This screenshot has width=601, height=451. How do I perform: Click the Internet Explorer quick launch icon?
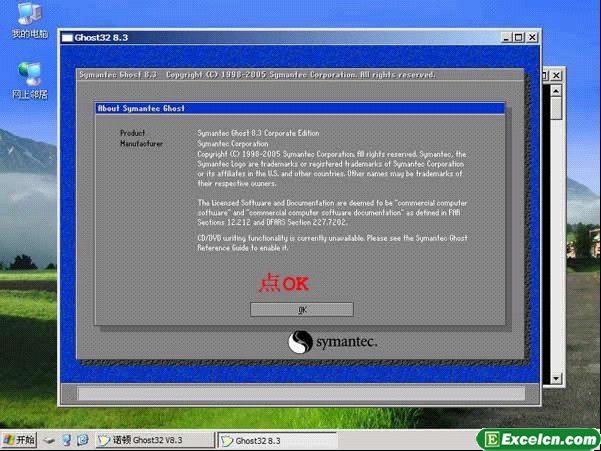pyautogui.click(x=82, y=440)
